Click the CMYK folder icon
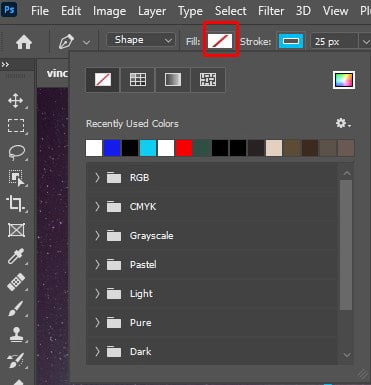 click(x=114, y=207)
